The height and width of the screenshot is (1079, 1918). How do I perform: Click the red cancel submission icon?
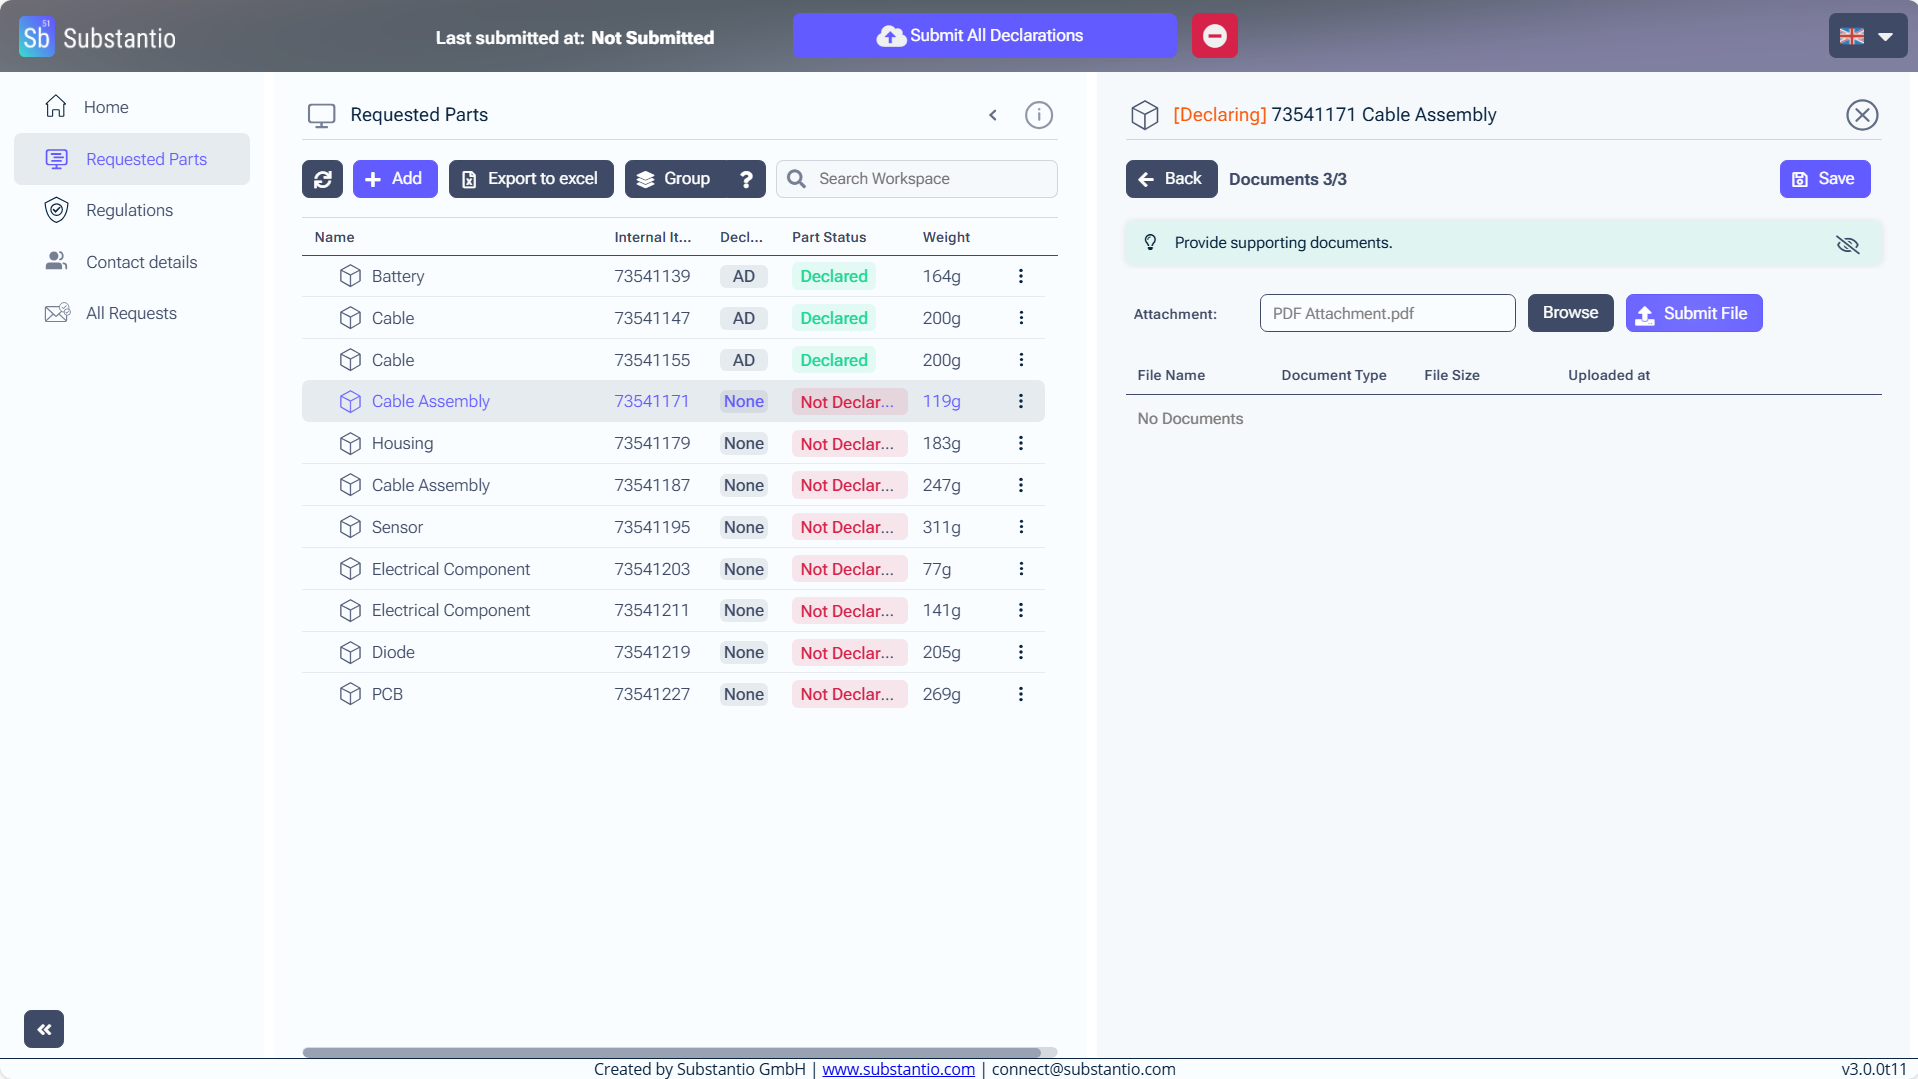[x=1214, y=36]
